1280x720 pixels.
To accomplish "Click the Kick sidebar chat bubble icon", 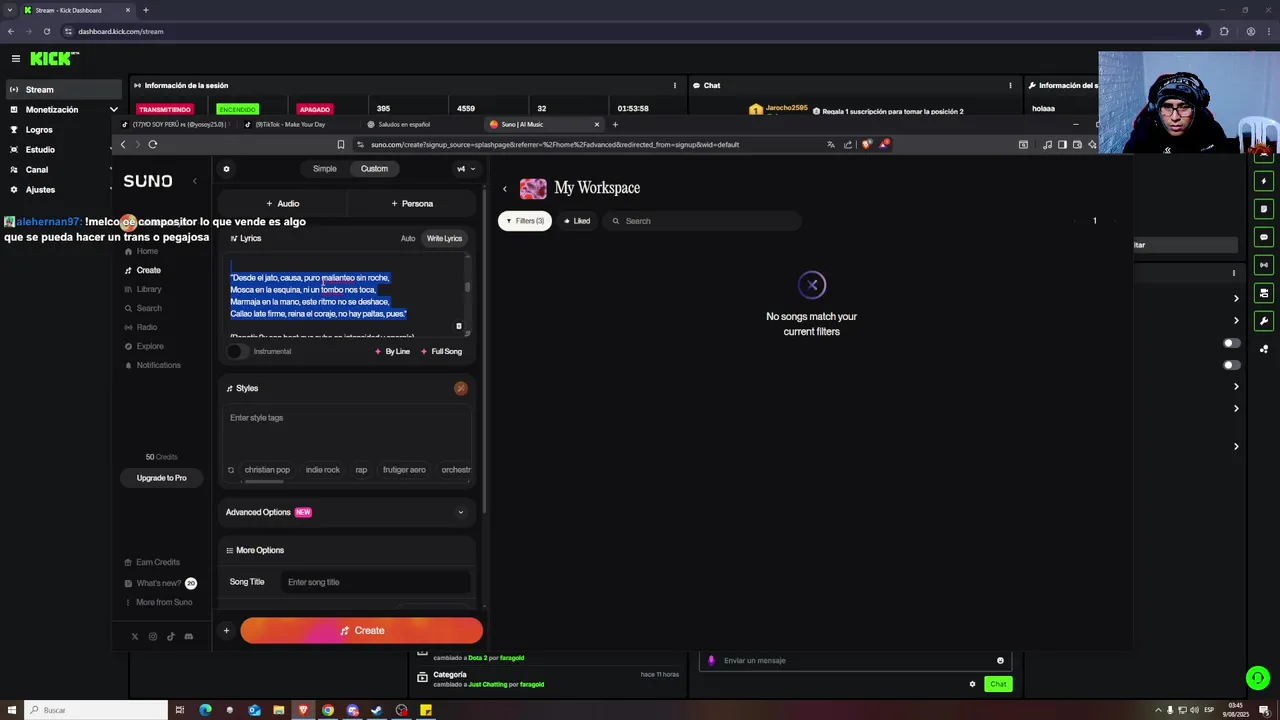I will click(x=1264, y=237).
